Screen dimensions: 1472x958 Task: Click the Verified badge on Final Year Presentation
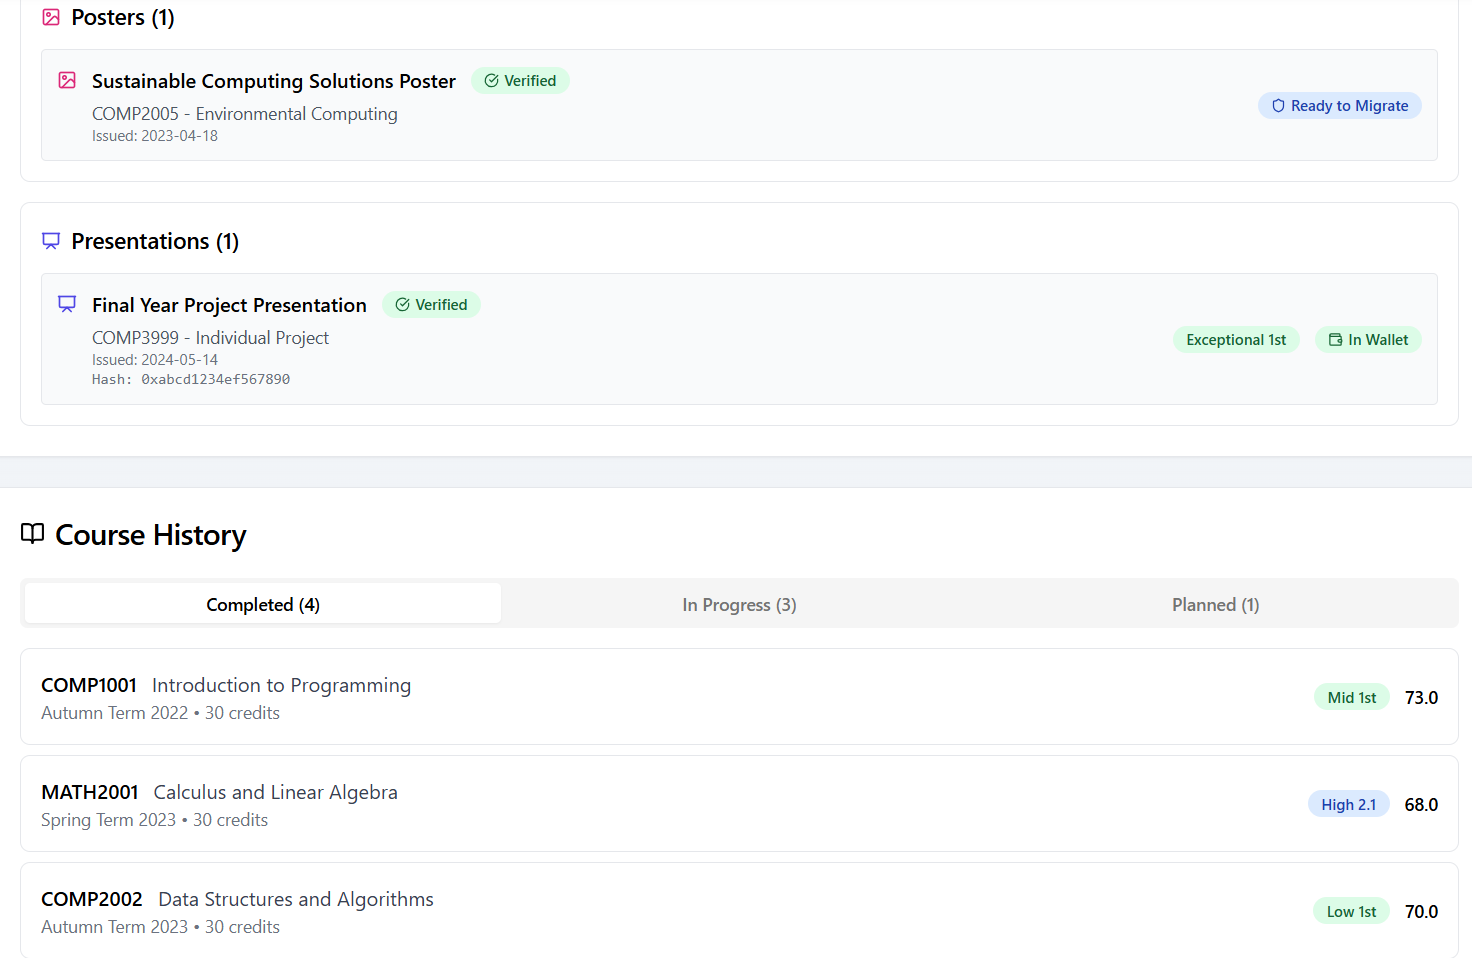[x=431, y=305]
